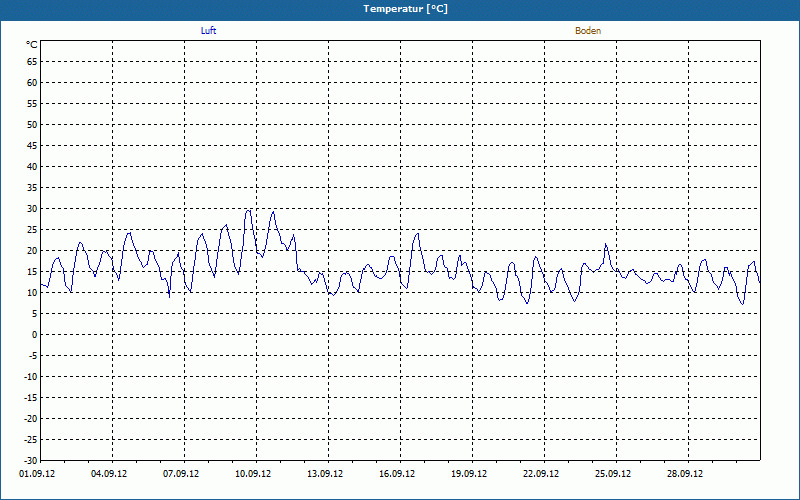The height and width of the screenshot is (500, 800).
Task: Click the 40 value on y-axis
Action: 32,167
